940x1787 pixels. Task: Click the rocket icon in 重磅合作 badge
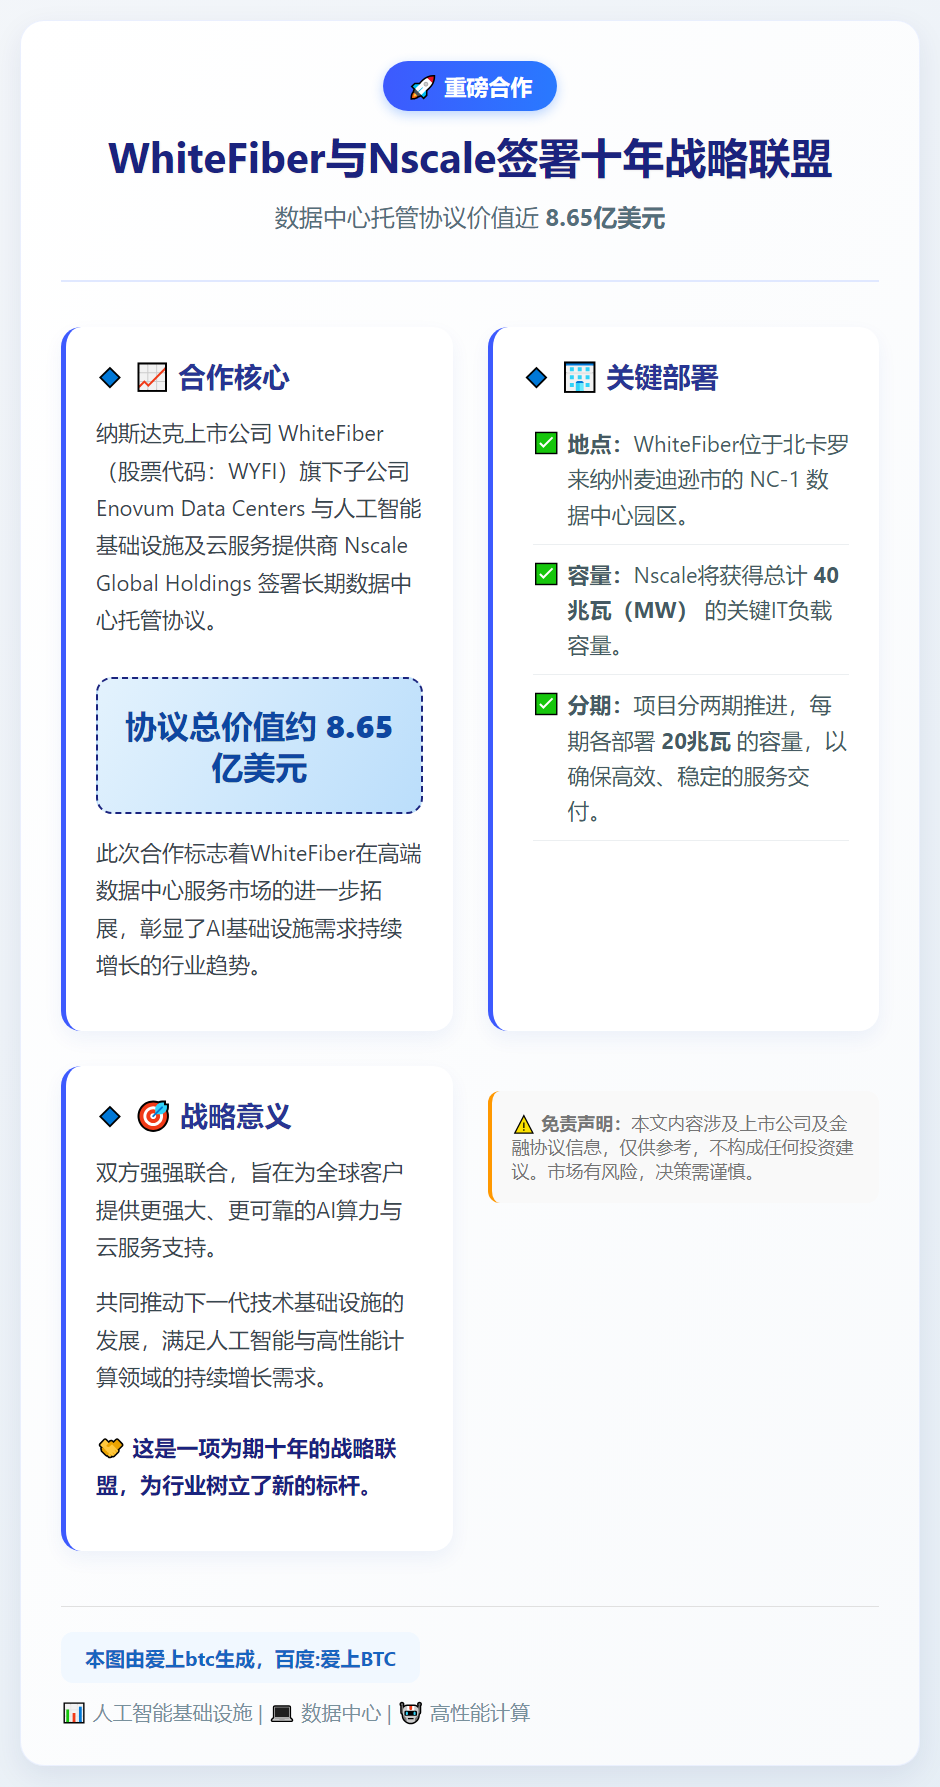tap(422, 88)
